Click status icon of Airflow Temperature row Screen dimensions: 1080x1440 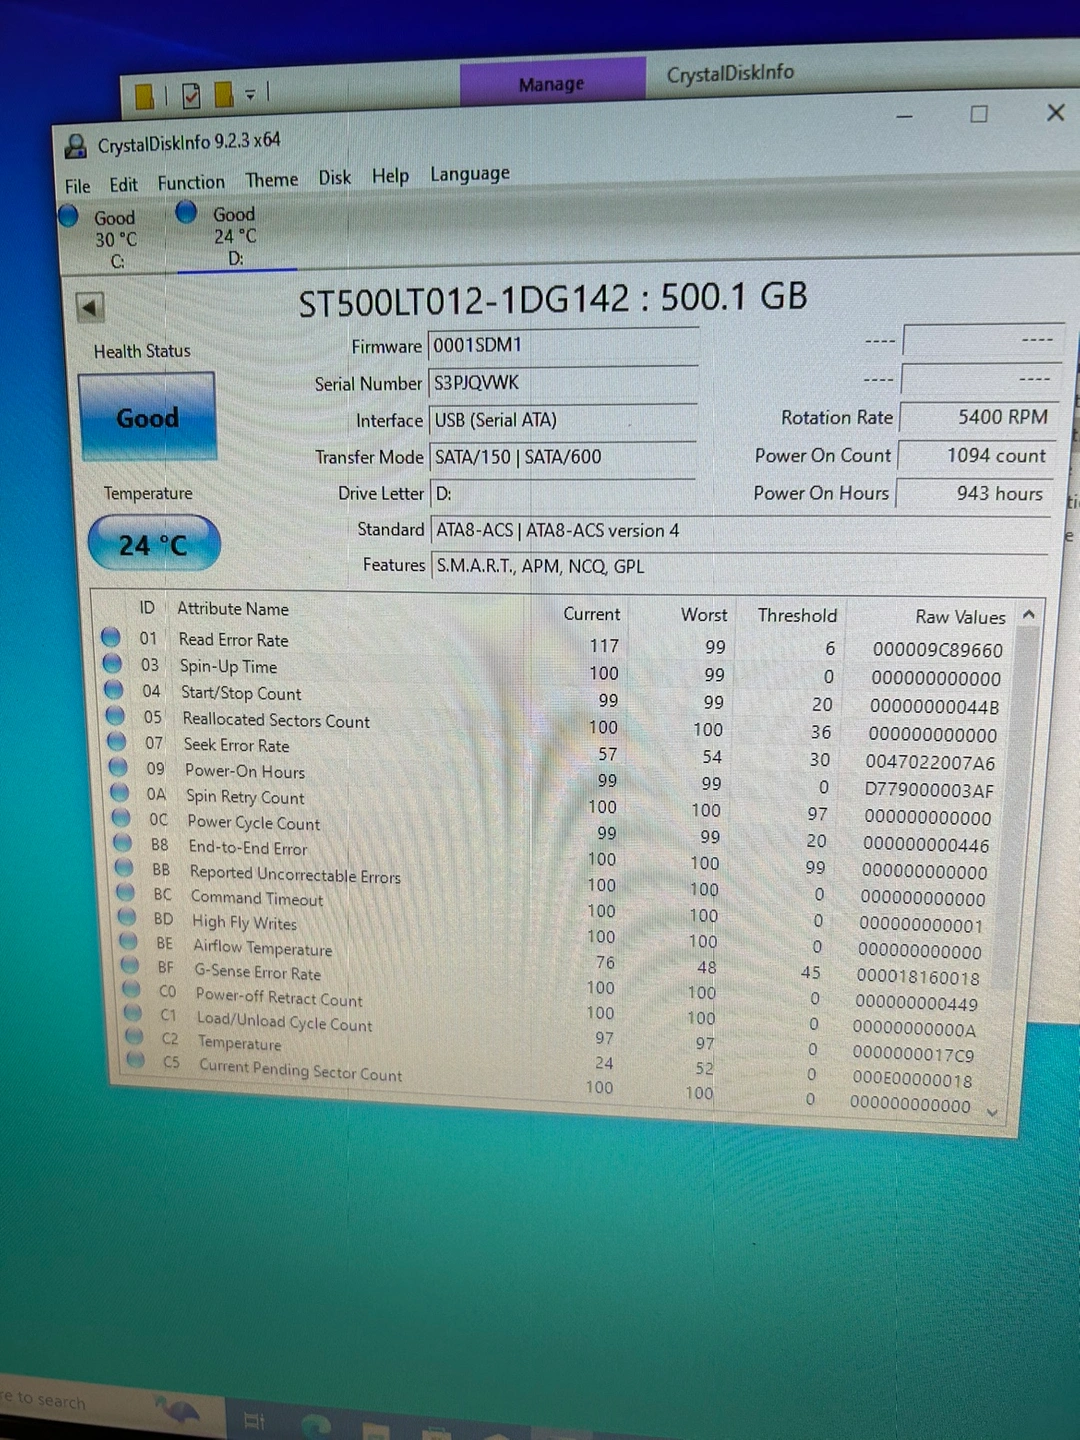point(129,940)
